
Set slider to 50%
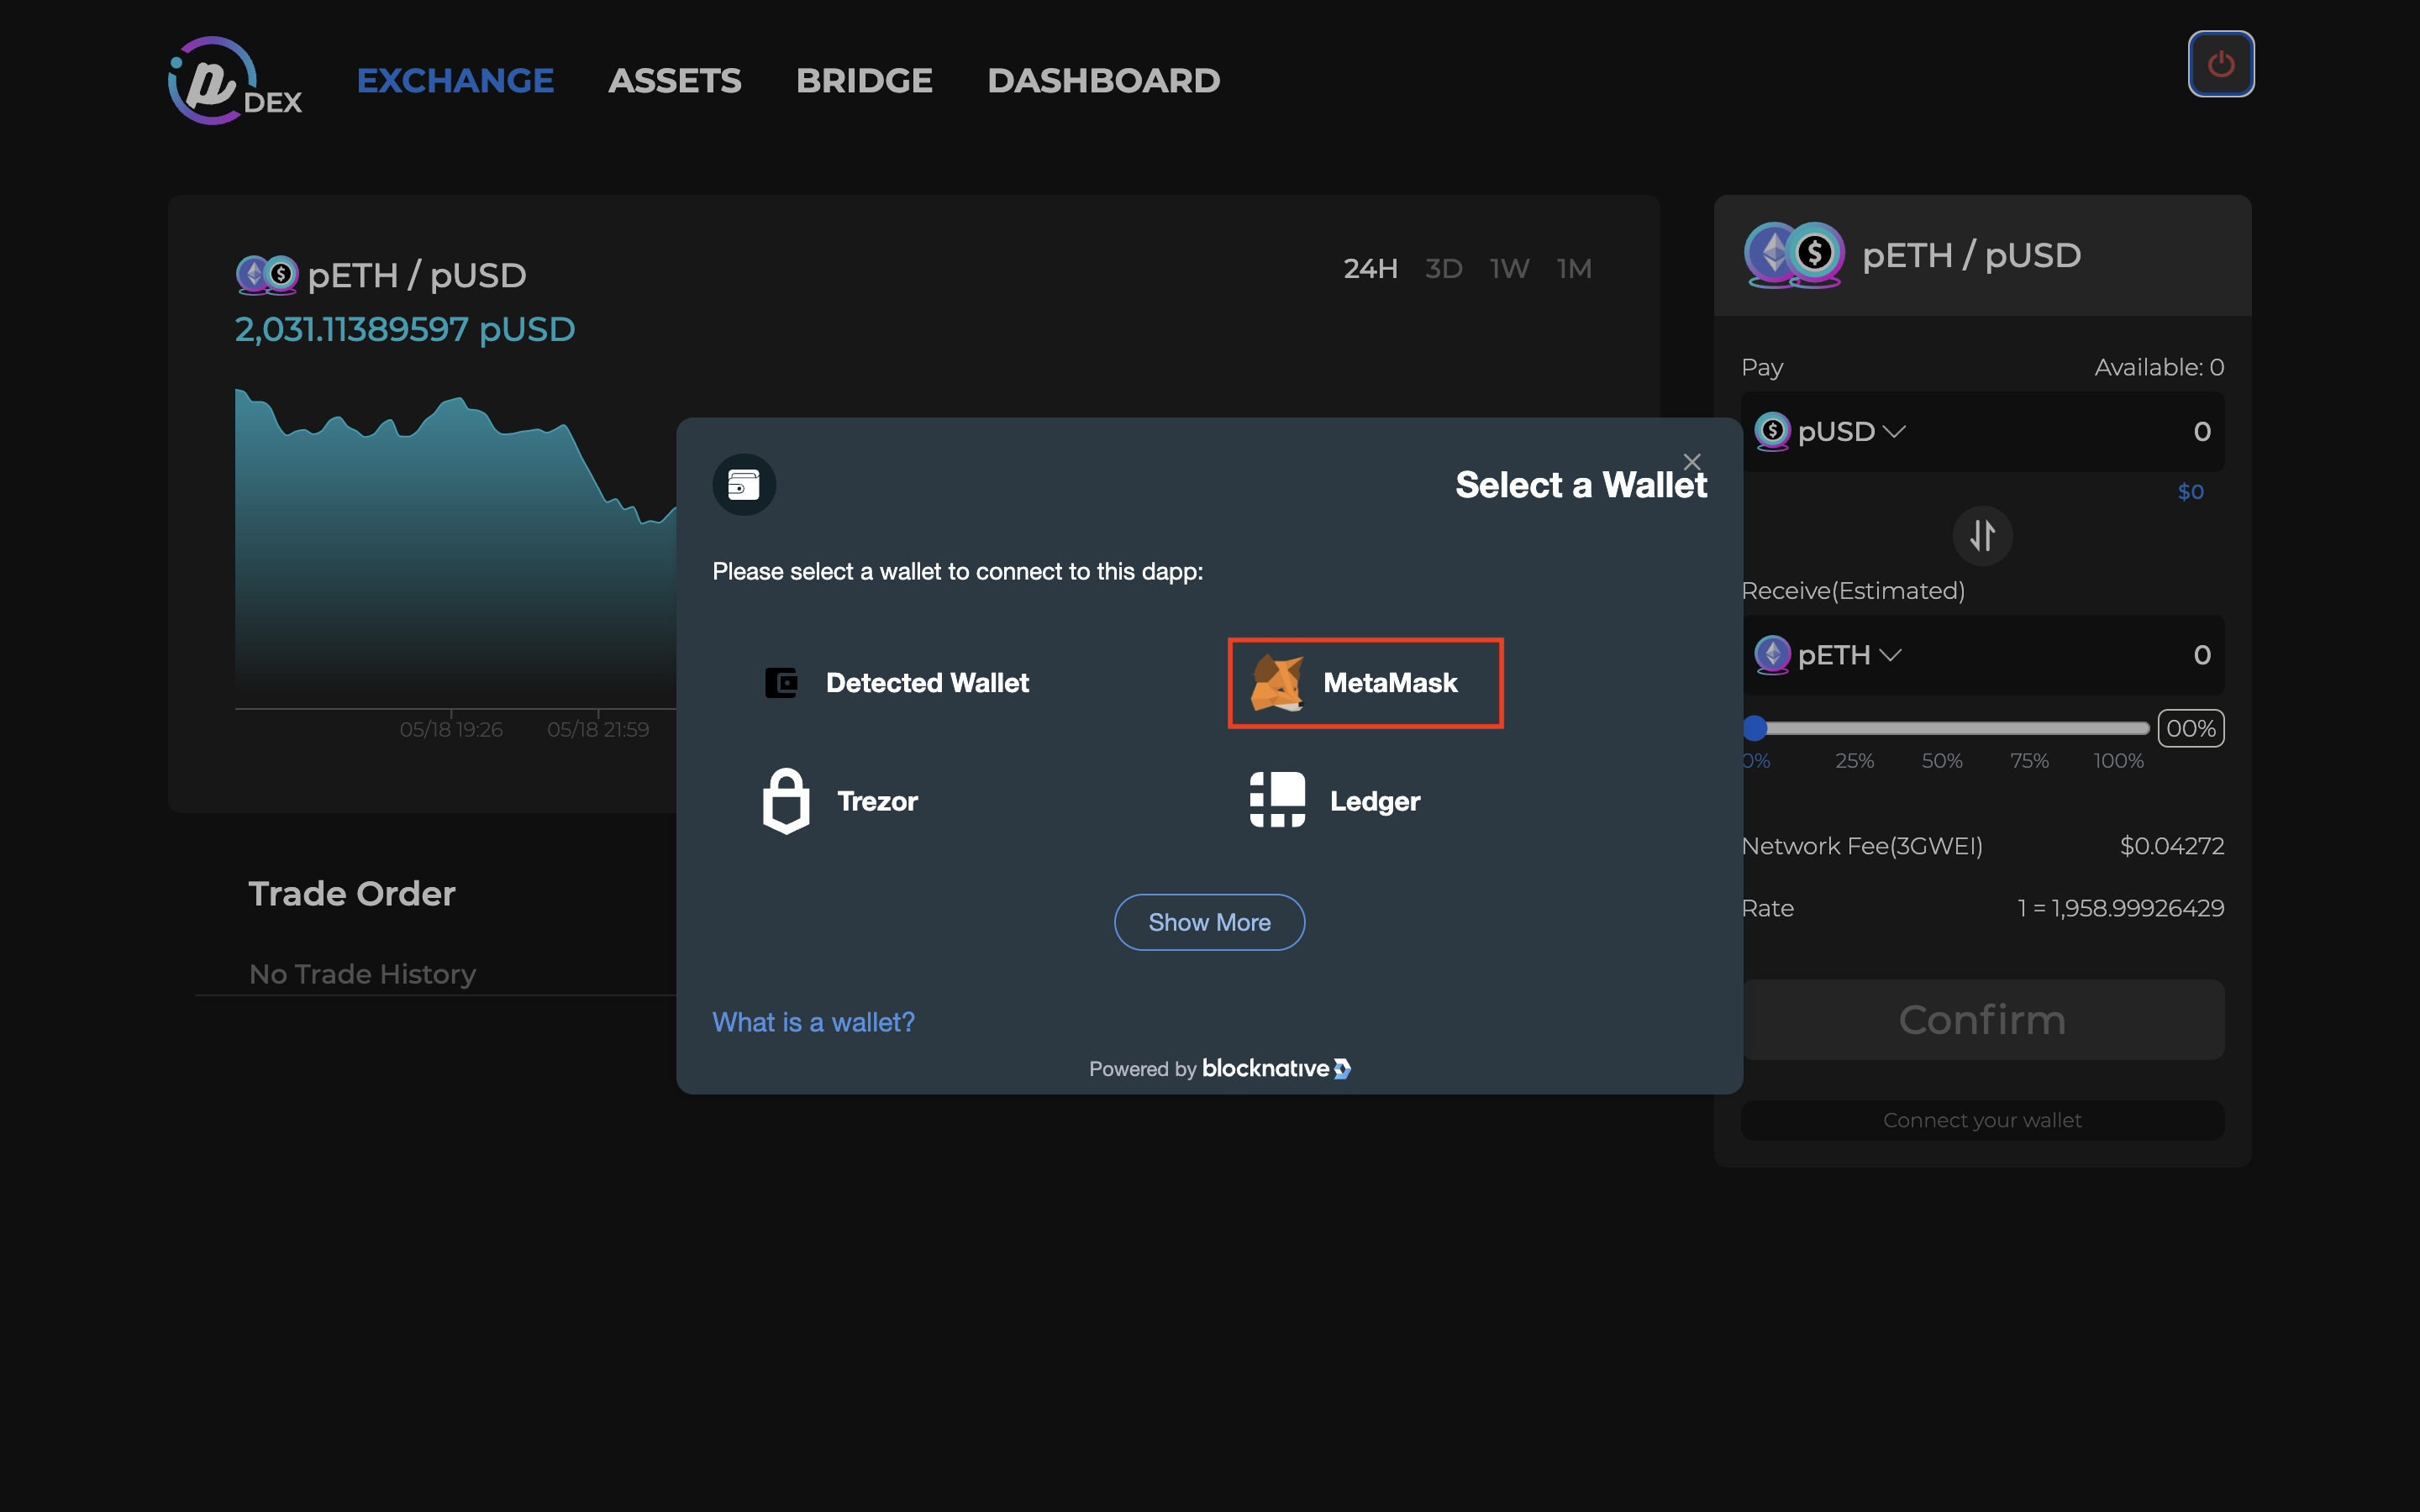(x=1942, y=761)
